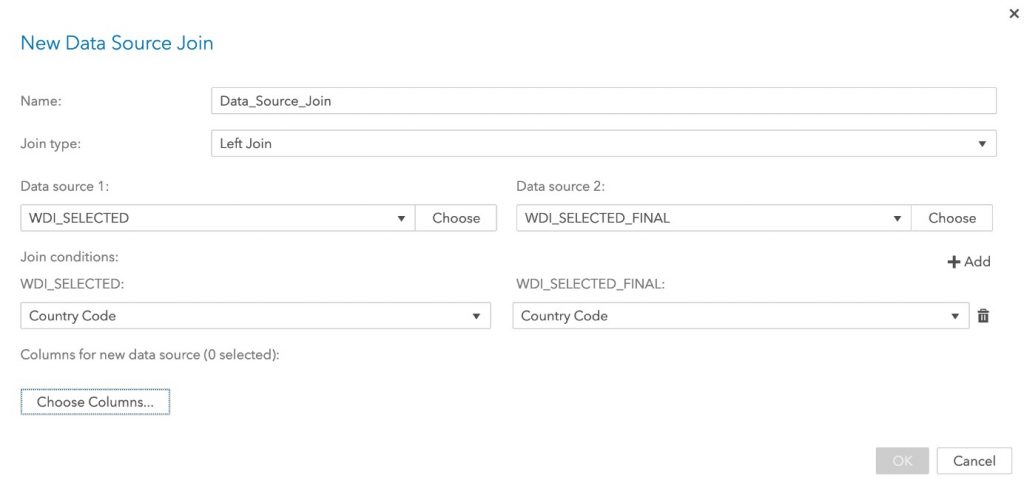Open the Choose Columns... button

click(95, 402)
